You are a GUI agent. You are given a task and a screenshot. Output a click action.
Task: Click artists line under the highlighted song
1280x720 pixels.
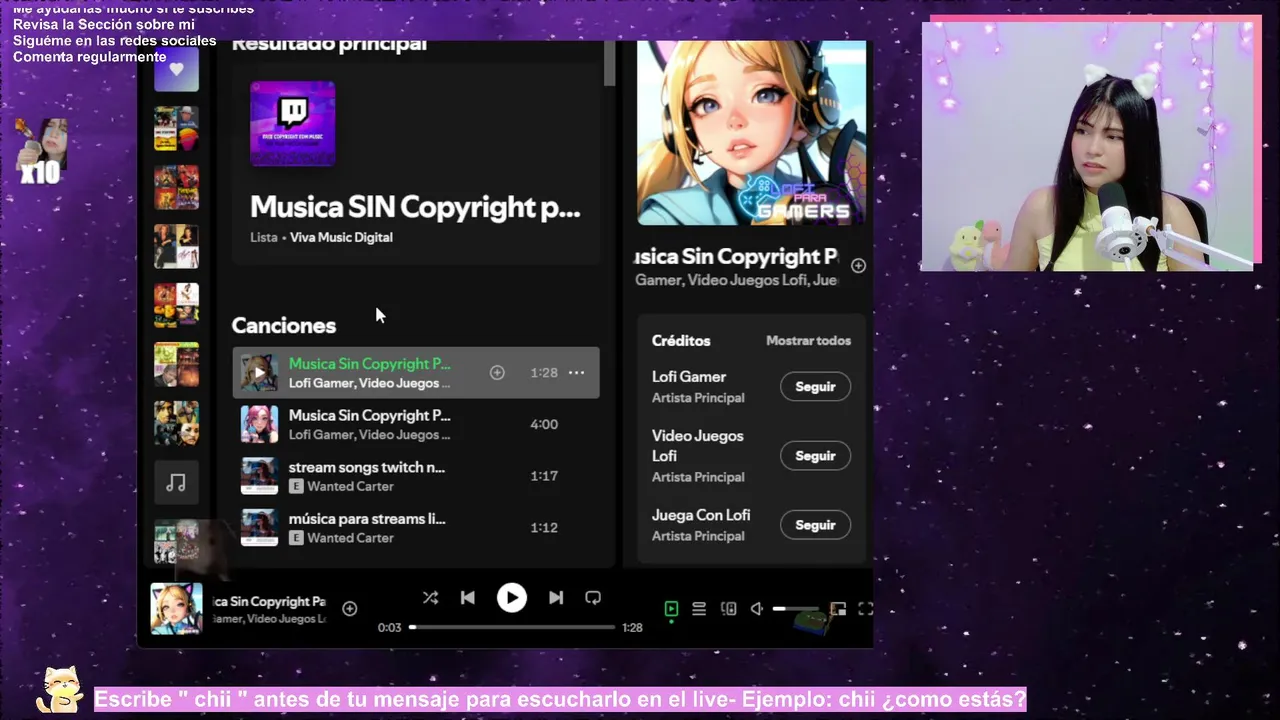pos(369,383)
